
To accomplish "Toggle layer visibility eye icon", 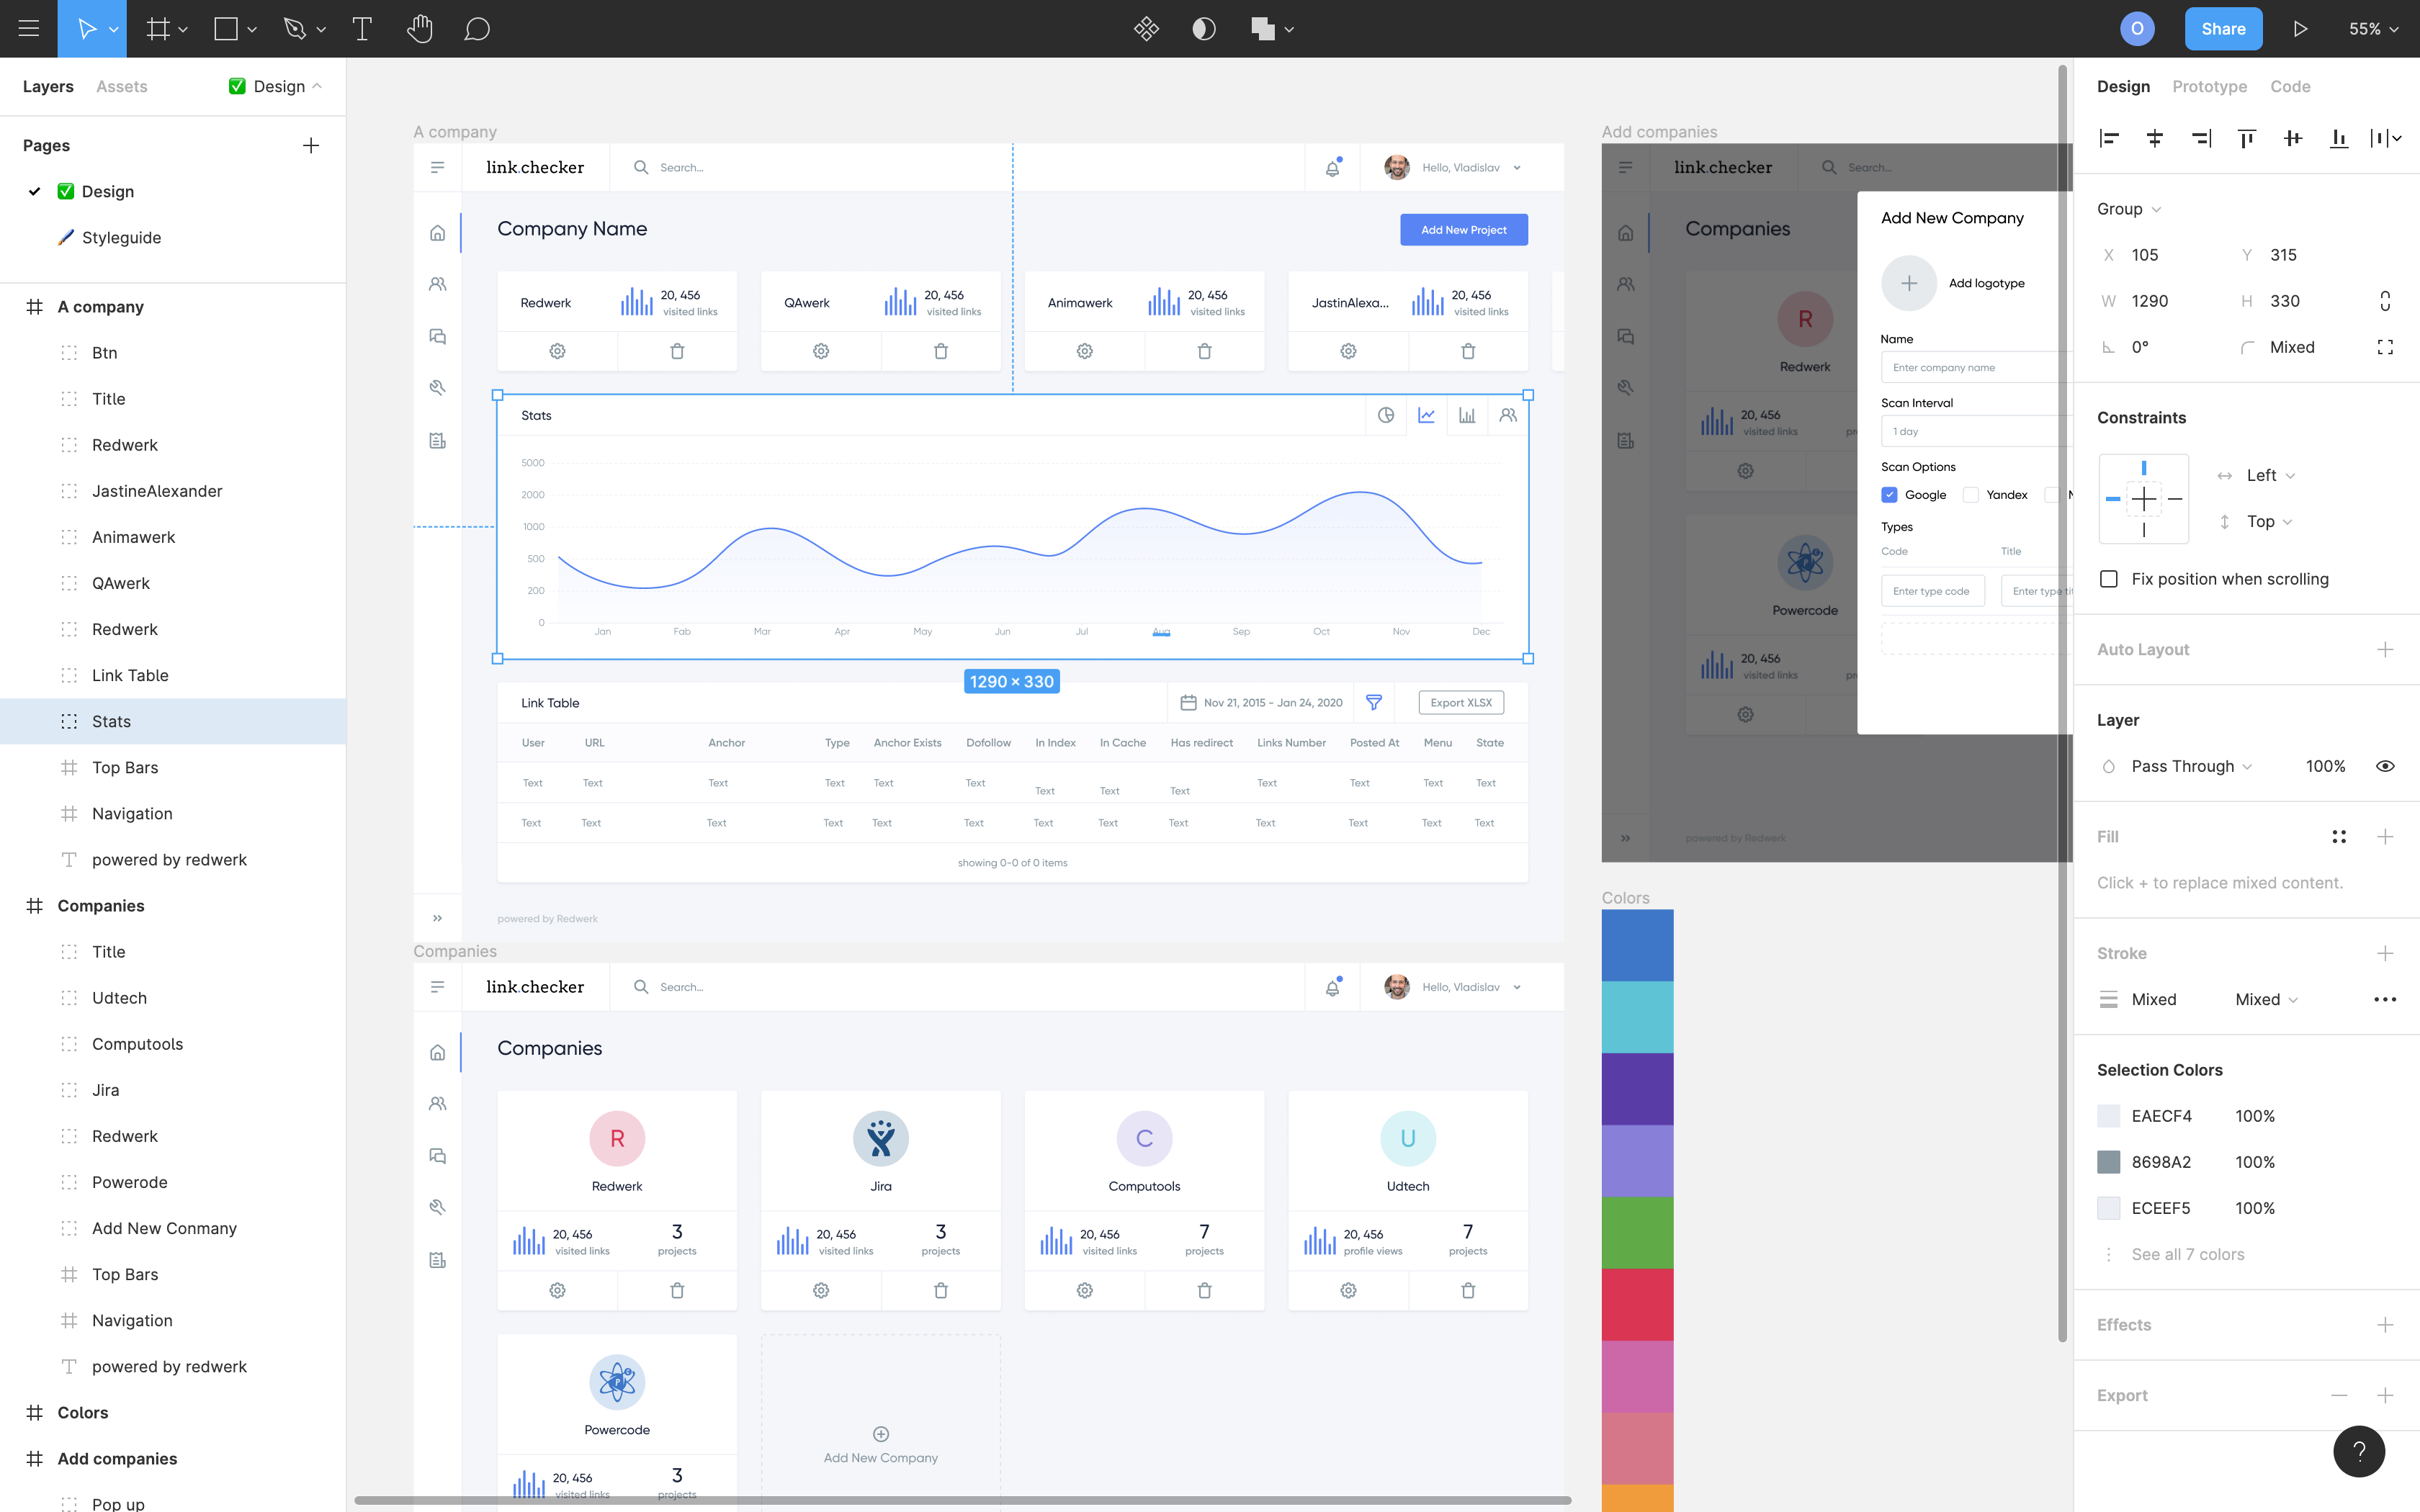I will 2385,766.
